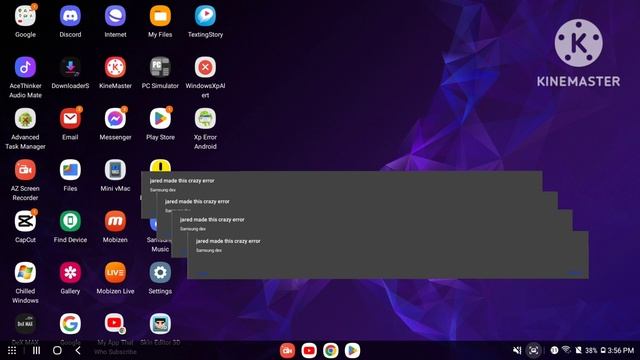Open AceThinker Audio Mate

25,67
